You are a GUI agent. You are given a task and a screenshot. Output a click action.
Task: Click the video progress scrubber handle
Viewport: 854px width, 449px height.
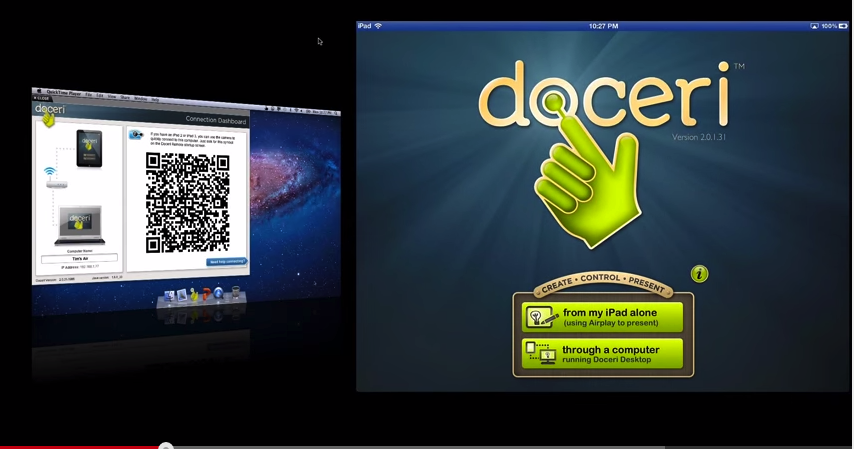click(166, 447)
